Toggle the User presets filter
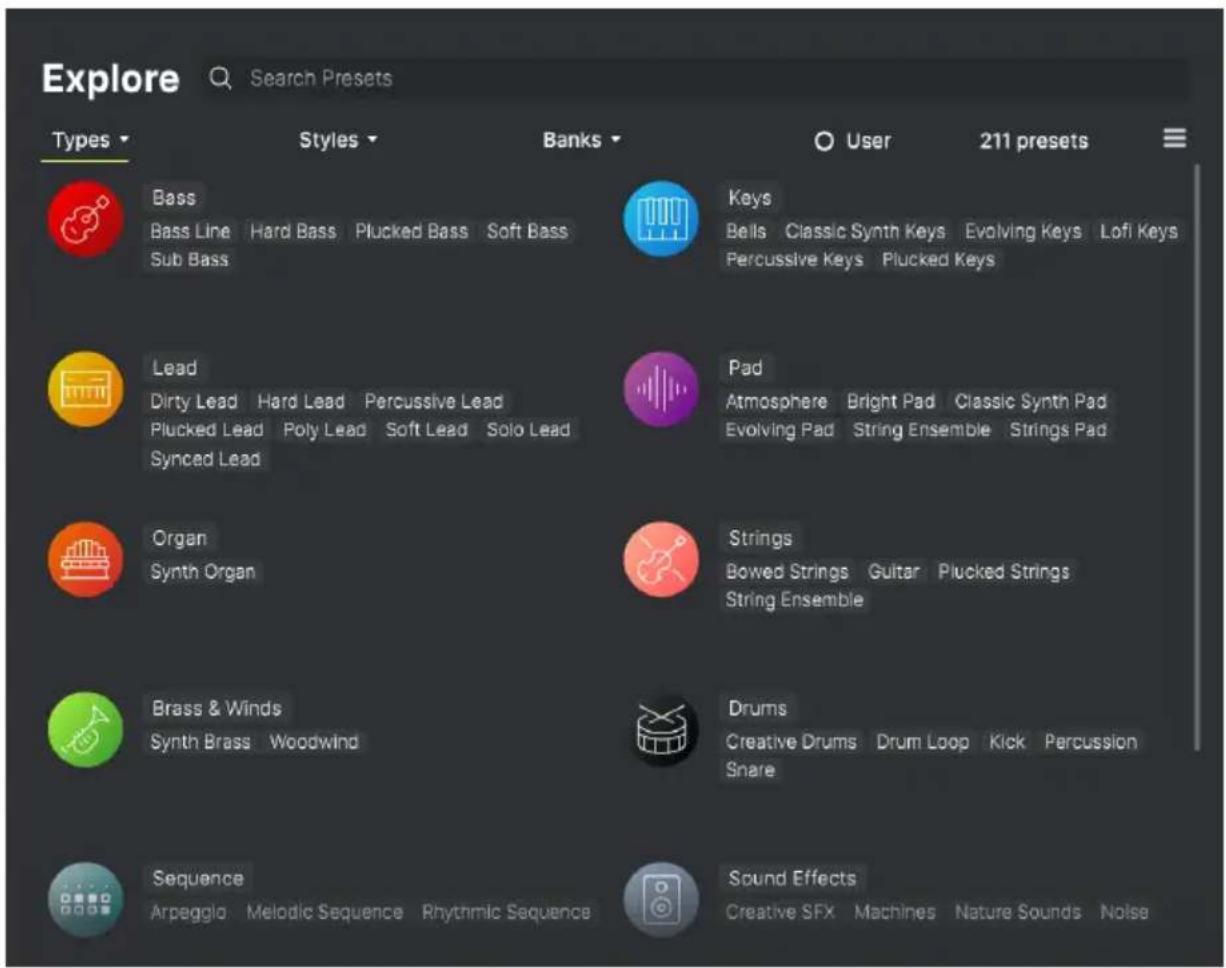1226x968 pixels. (x=853, y=141)
